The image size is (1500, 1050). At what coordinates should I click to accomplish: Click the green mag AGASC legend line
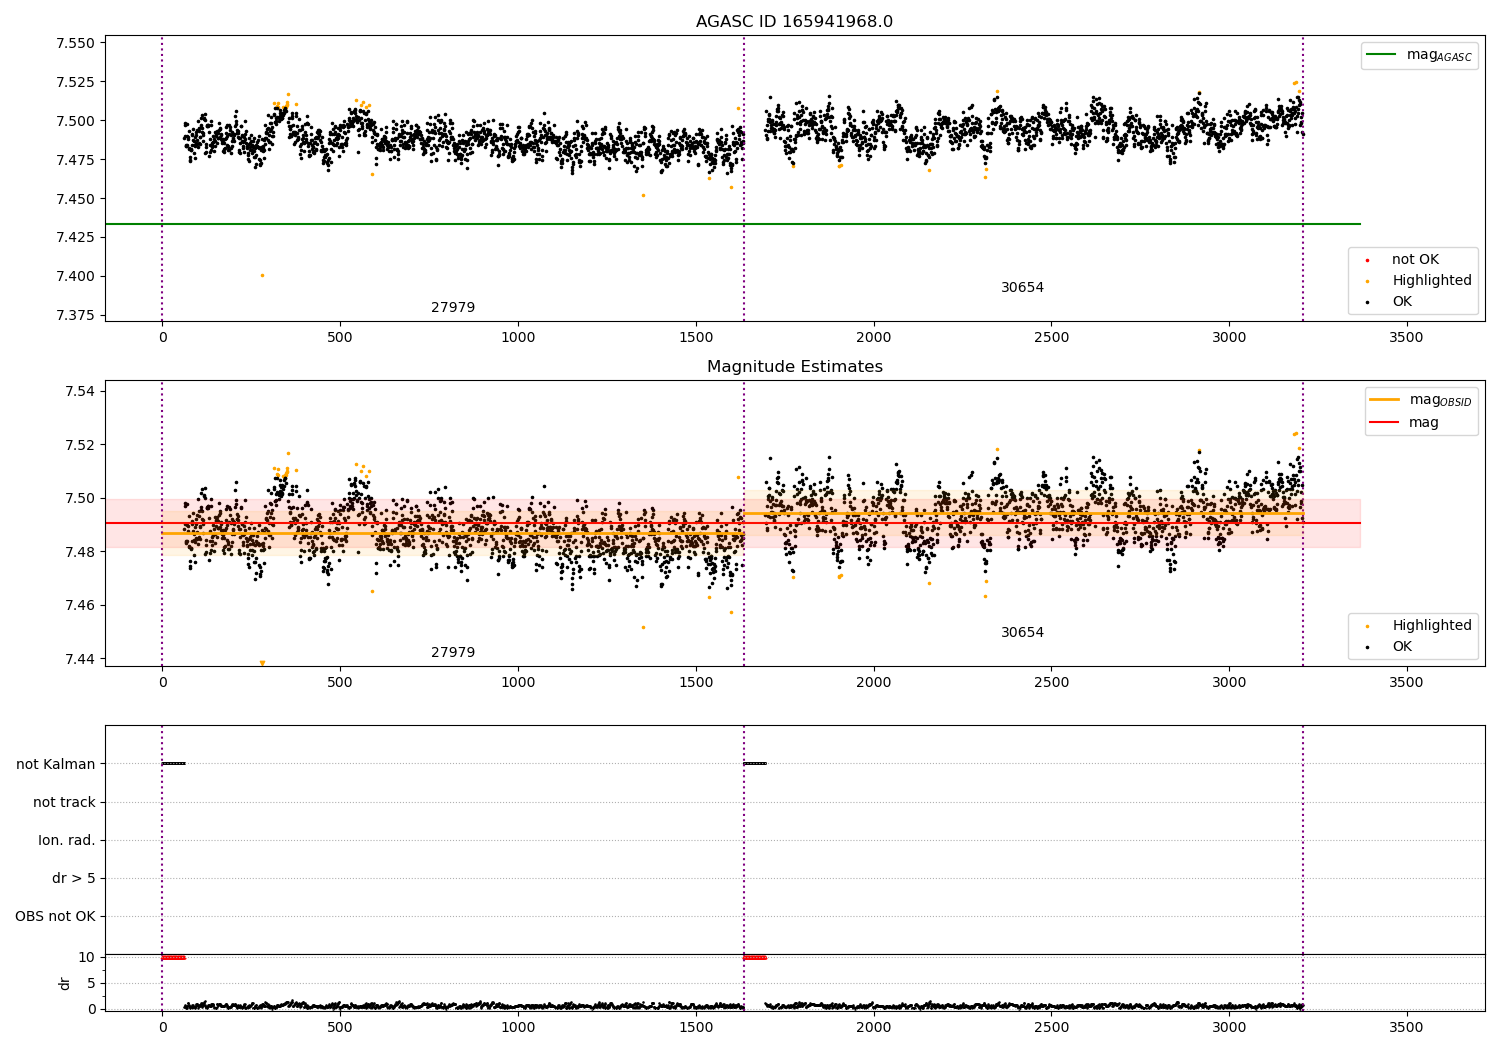tap(1382, 55)
